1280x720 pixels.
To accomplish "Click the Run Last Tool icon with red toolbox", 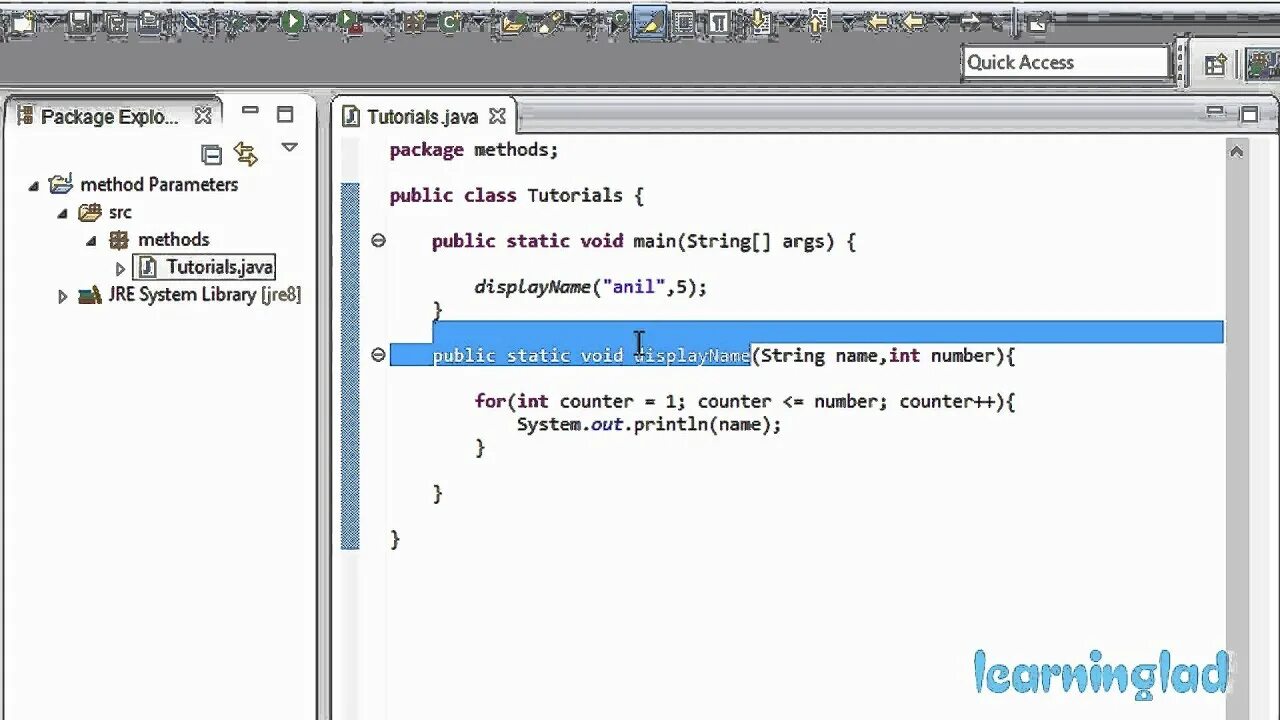I will pyautogui.click(x=348, y=22).
